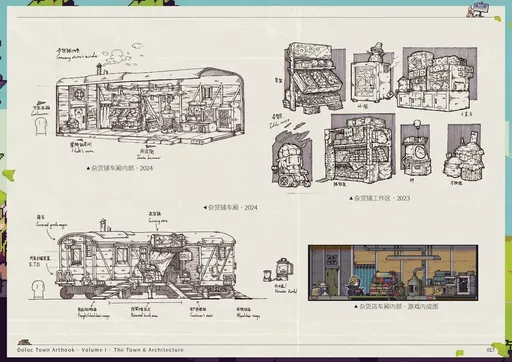The width and height of the screenshot is (512, 362).
Task: Click the 'E.T.D' annotation beside the train car
Action: pyautogui.click(x=34, y=265)
